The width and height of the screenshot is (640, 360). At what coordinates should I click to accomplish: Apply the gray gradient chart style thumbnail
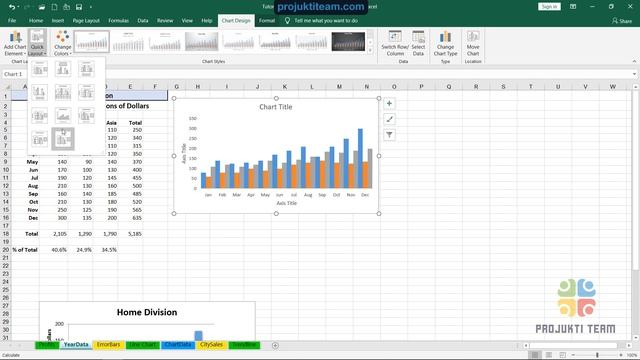coord(202,41)
